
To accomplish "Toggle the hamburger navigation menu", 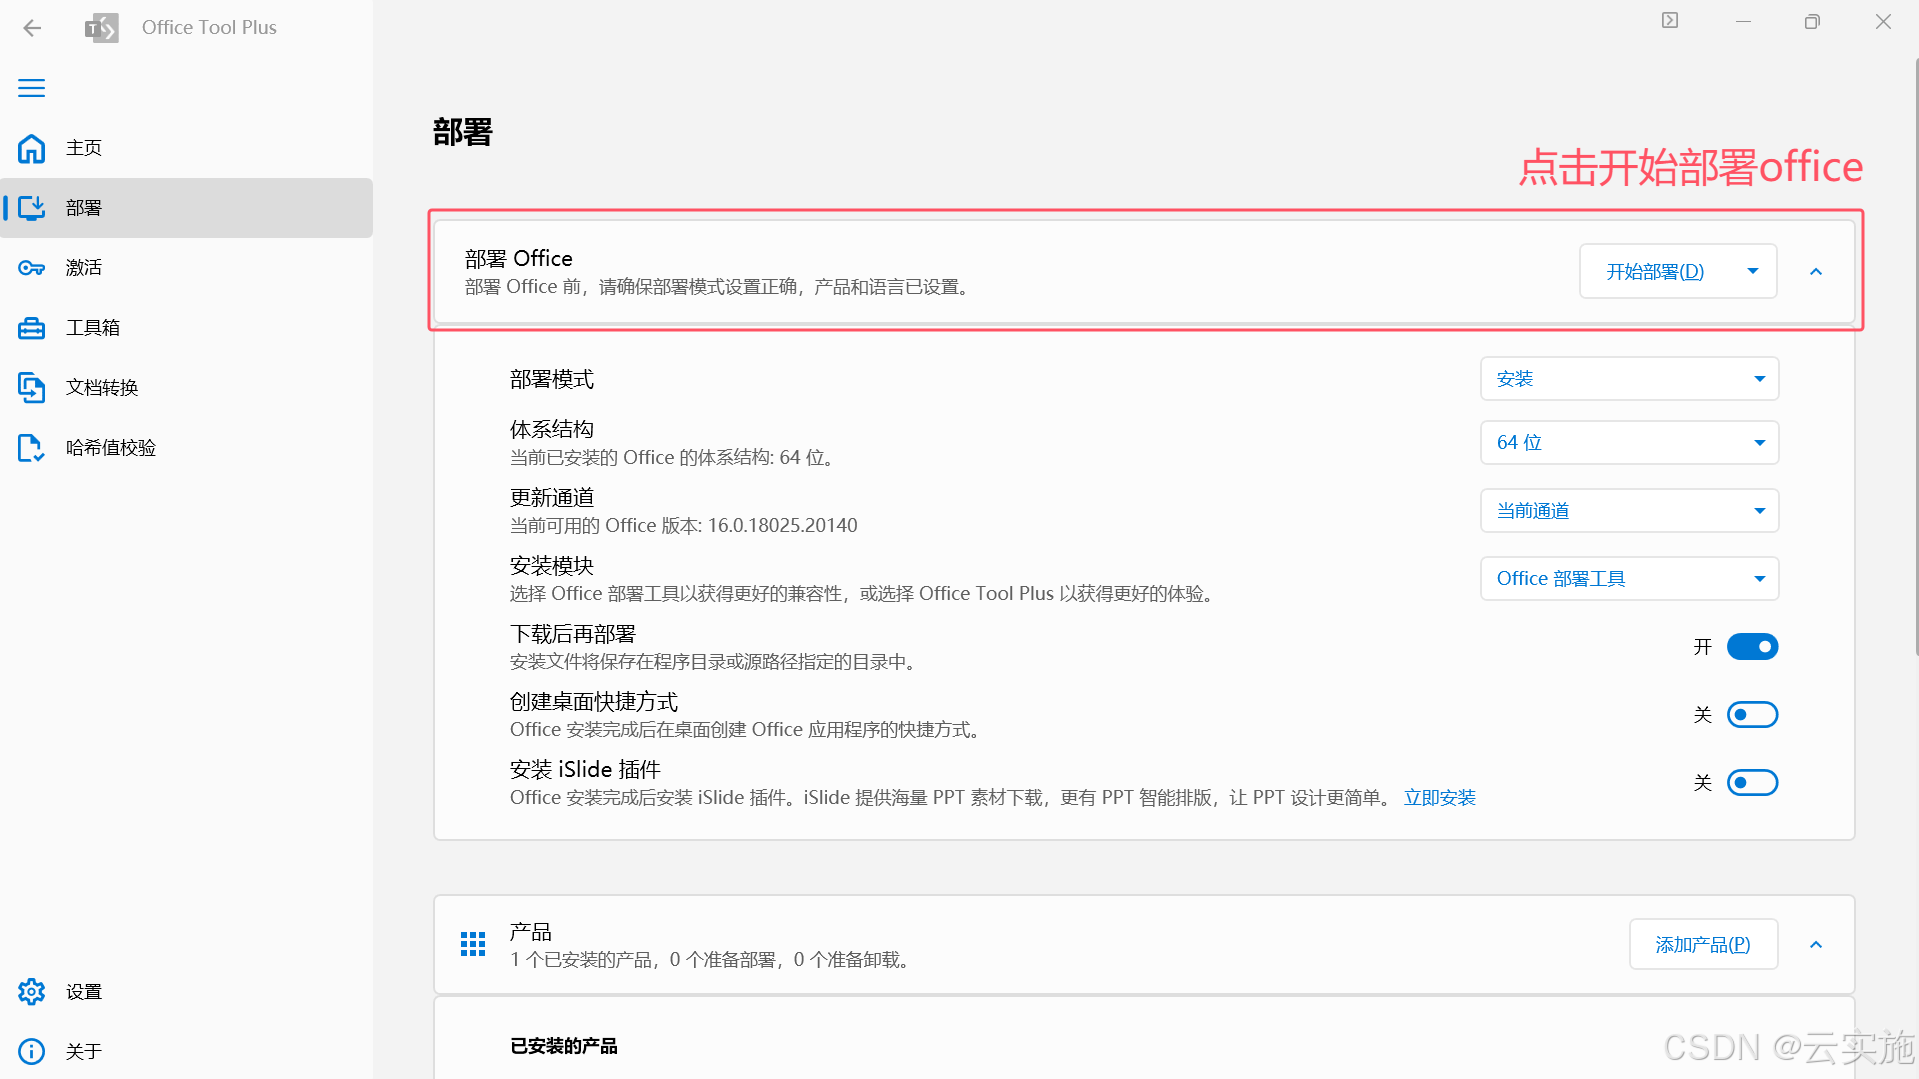I will tap(32, 88).
